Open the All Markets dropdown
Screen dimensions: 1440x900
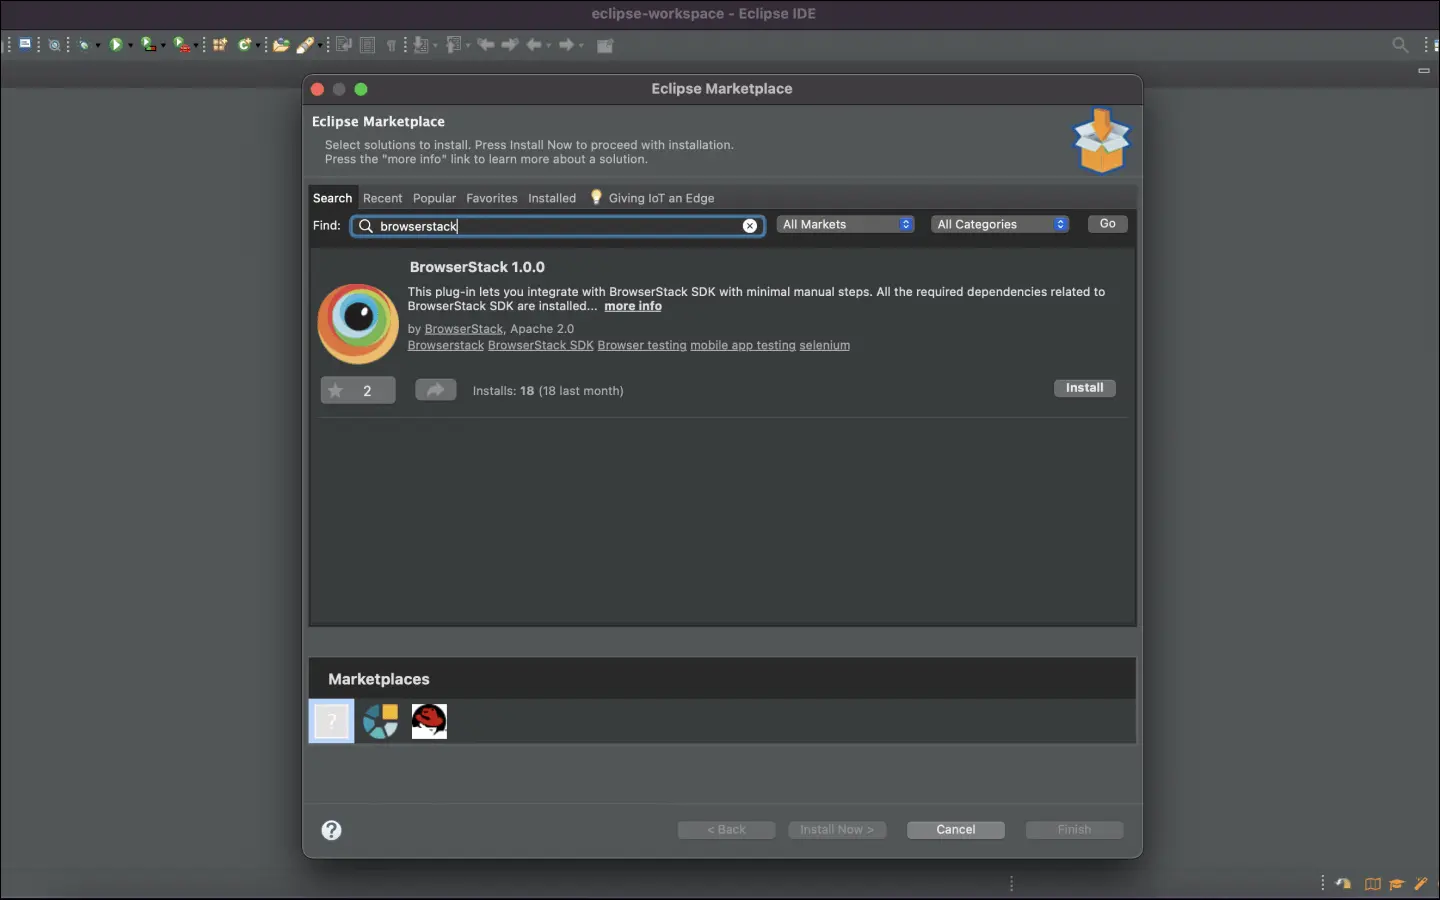846,225
